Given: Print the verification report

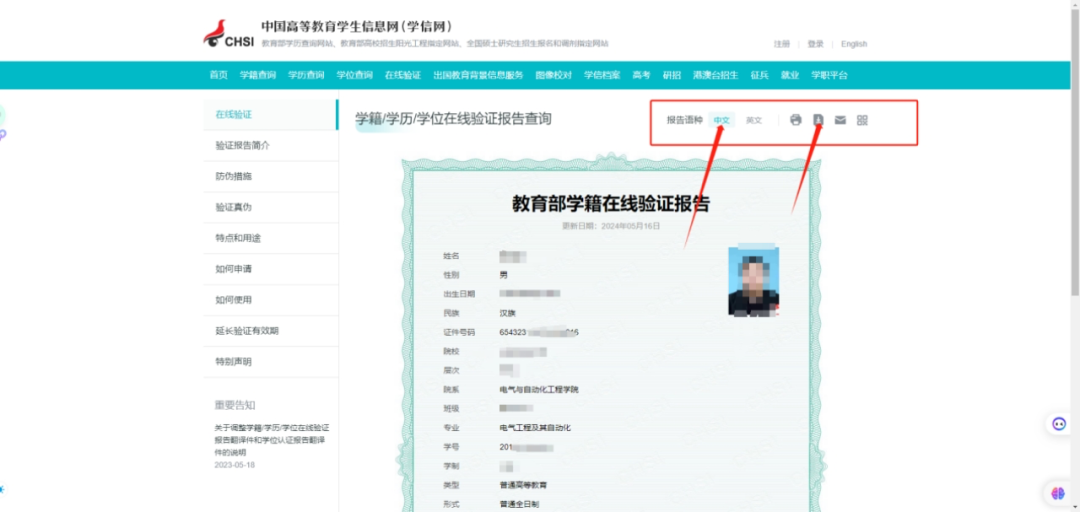Looking at the screenshot, I should 796,120.
